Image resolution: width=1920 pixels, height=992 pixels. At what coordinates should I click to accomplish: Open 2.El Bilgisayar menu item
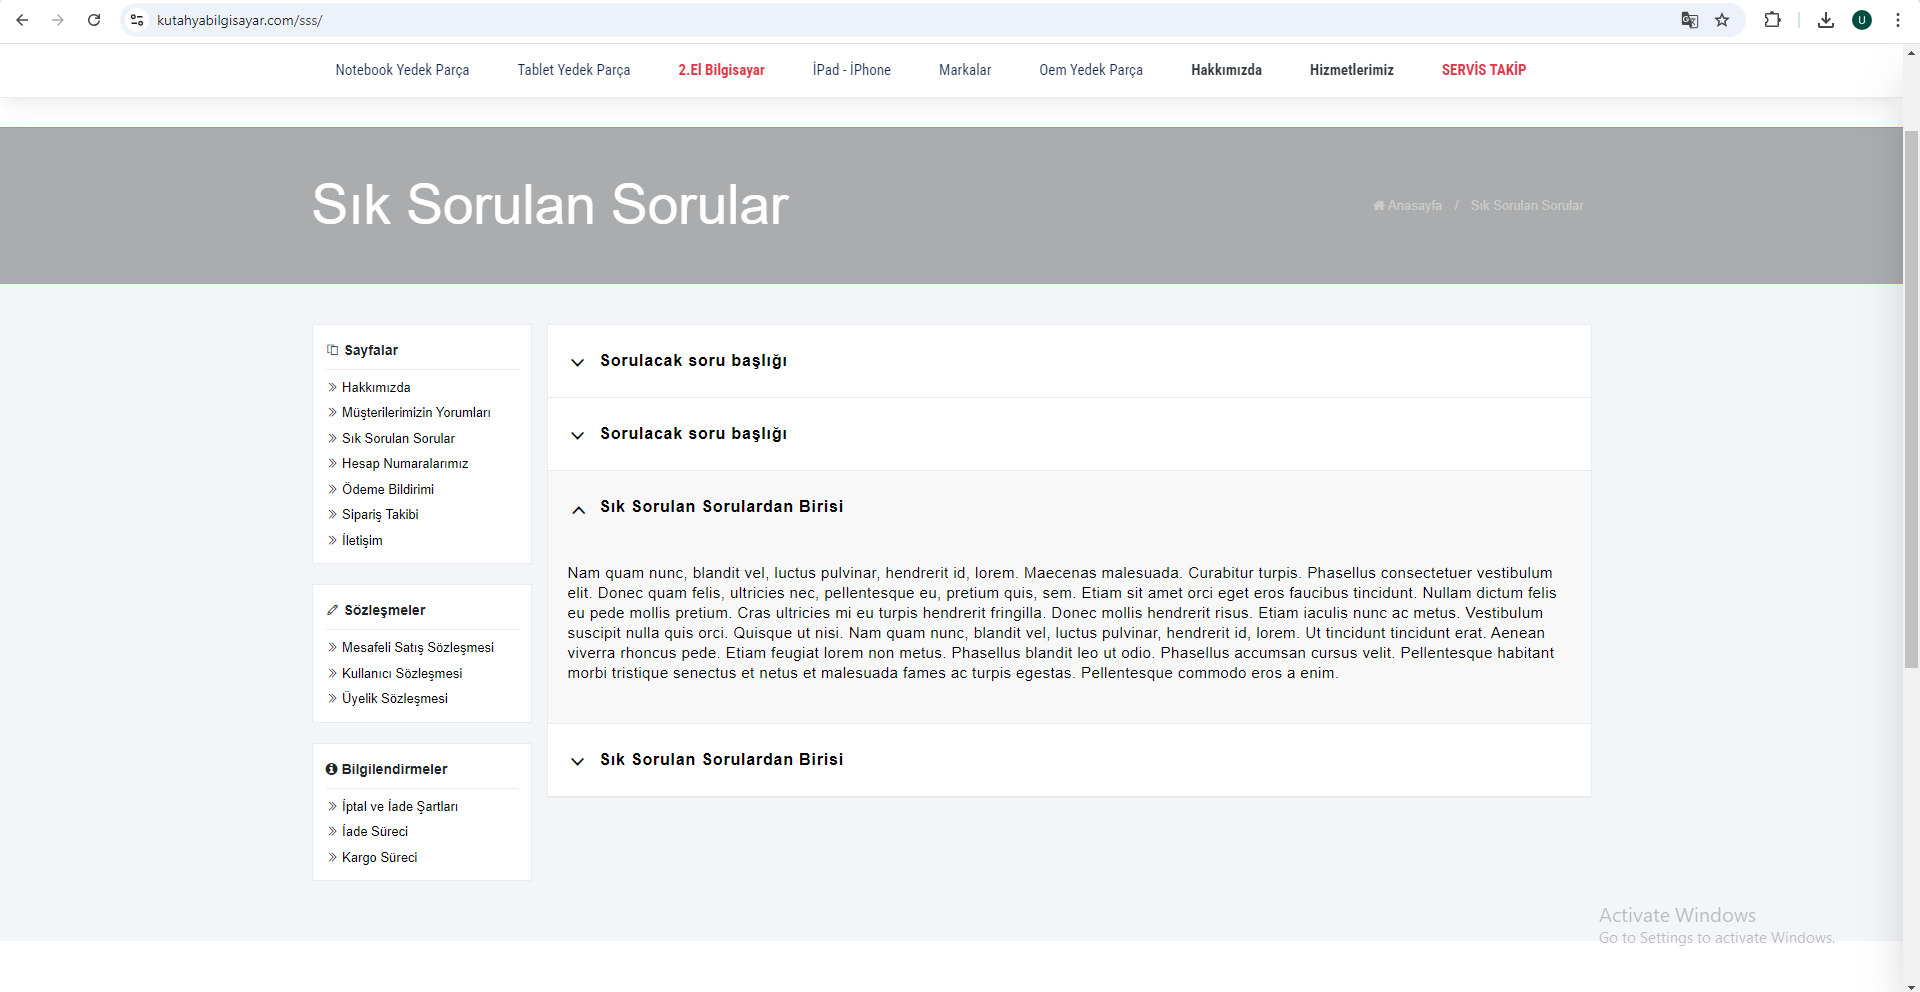721,70
